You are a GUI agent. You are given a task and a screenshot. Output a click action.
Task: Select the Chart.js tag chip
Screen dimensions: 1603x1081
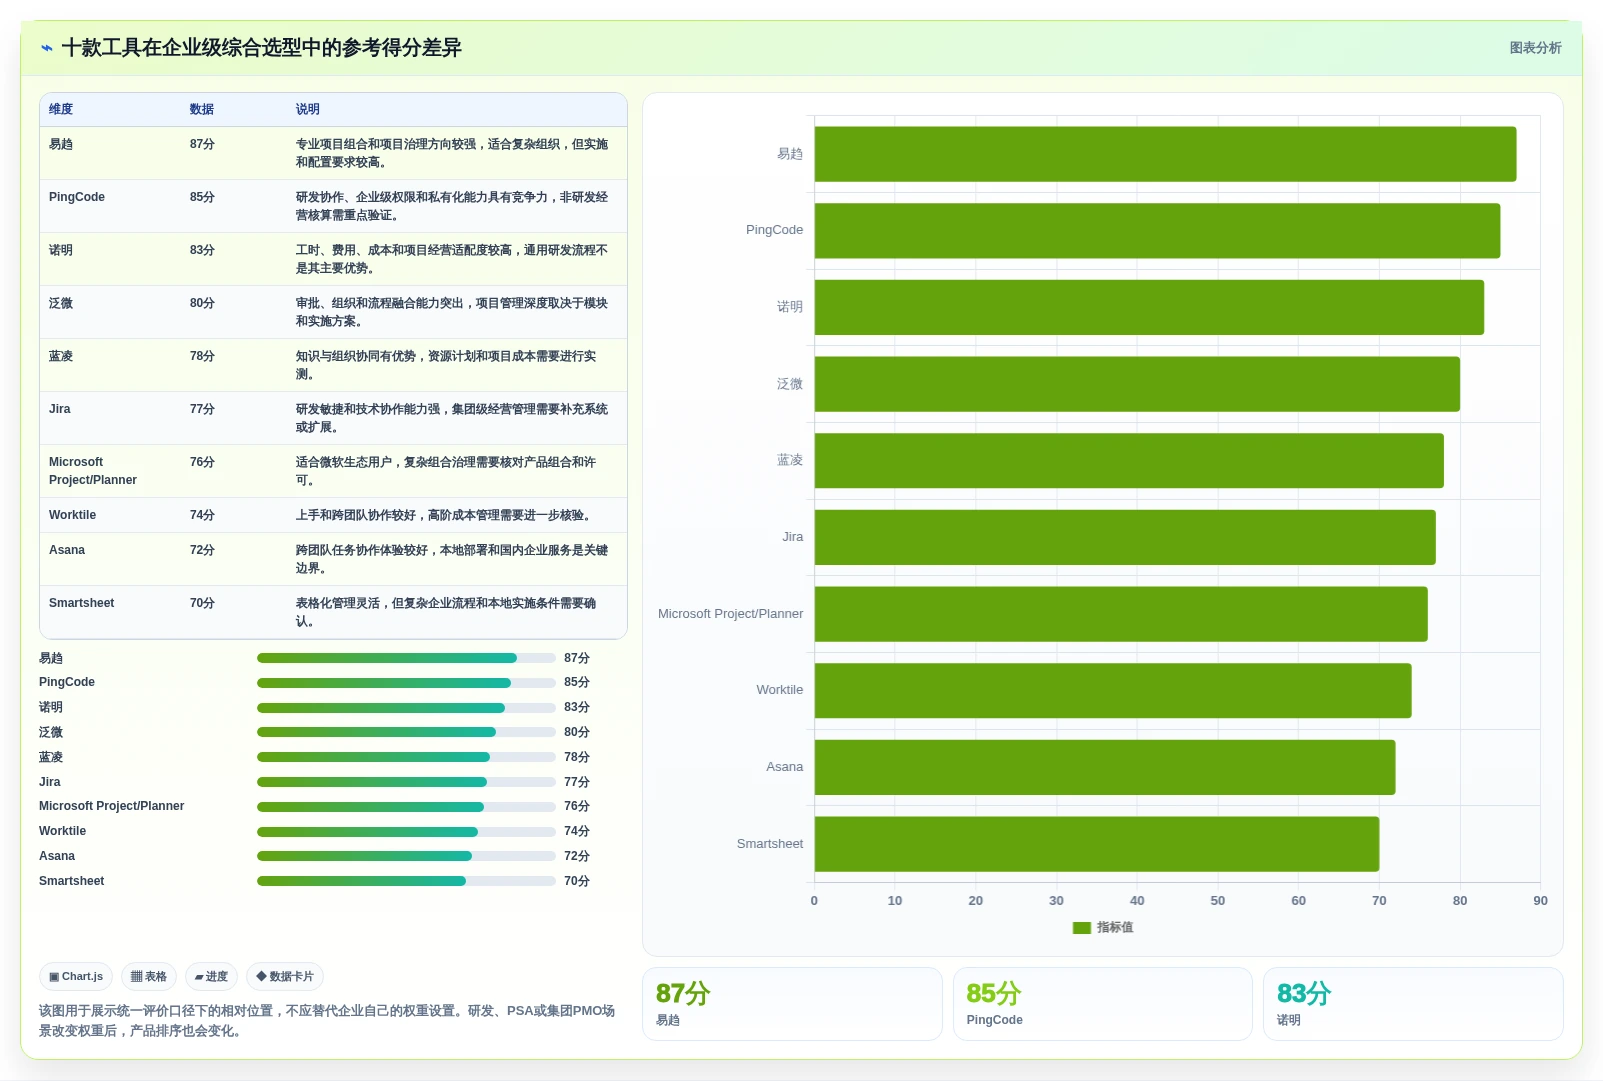tap(76, 977)
